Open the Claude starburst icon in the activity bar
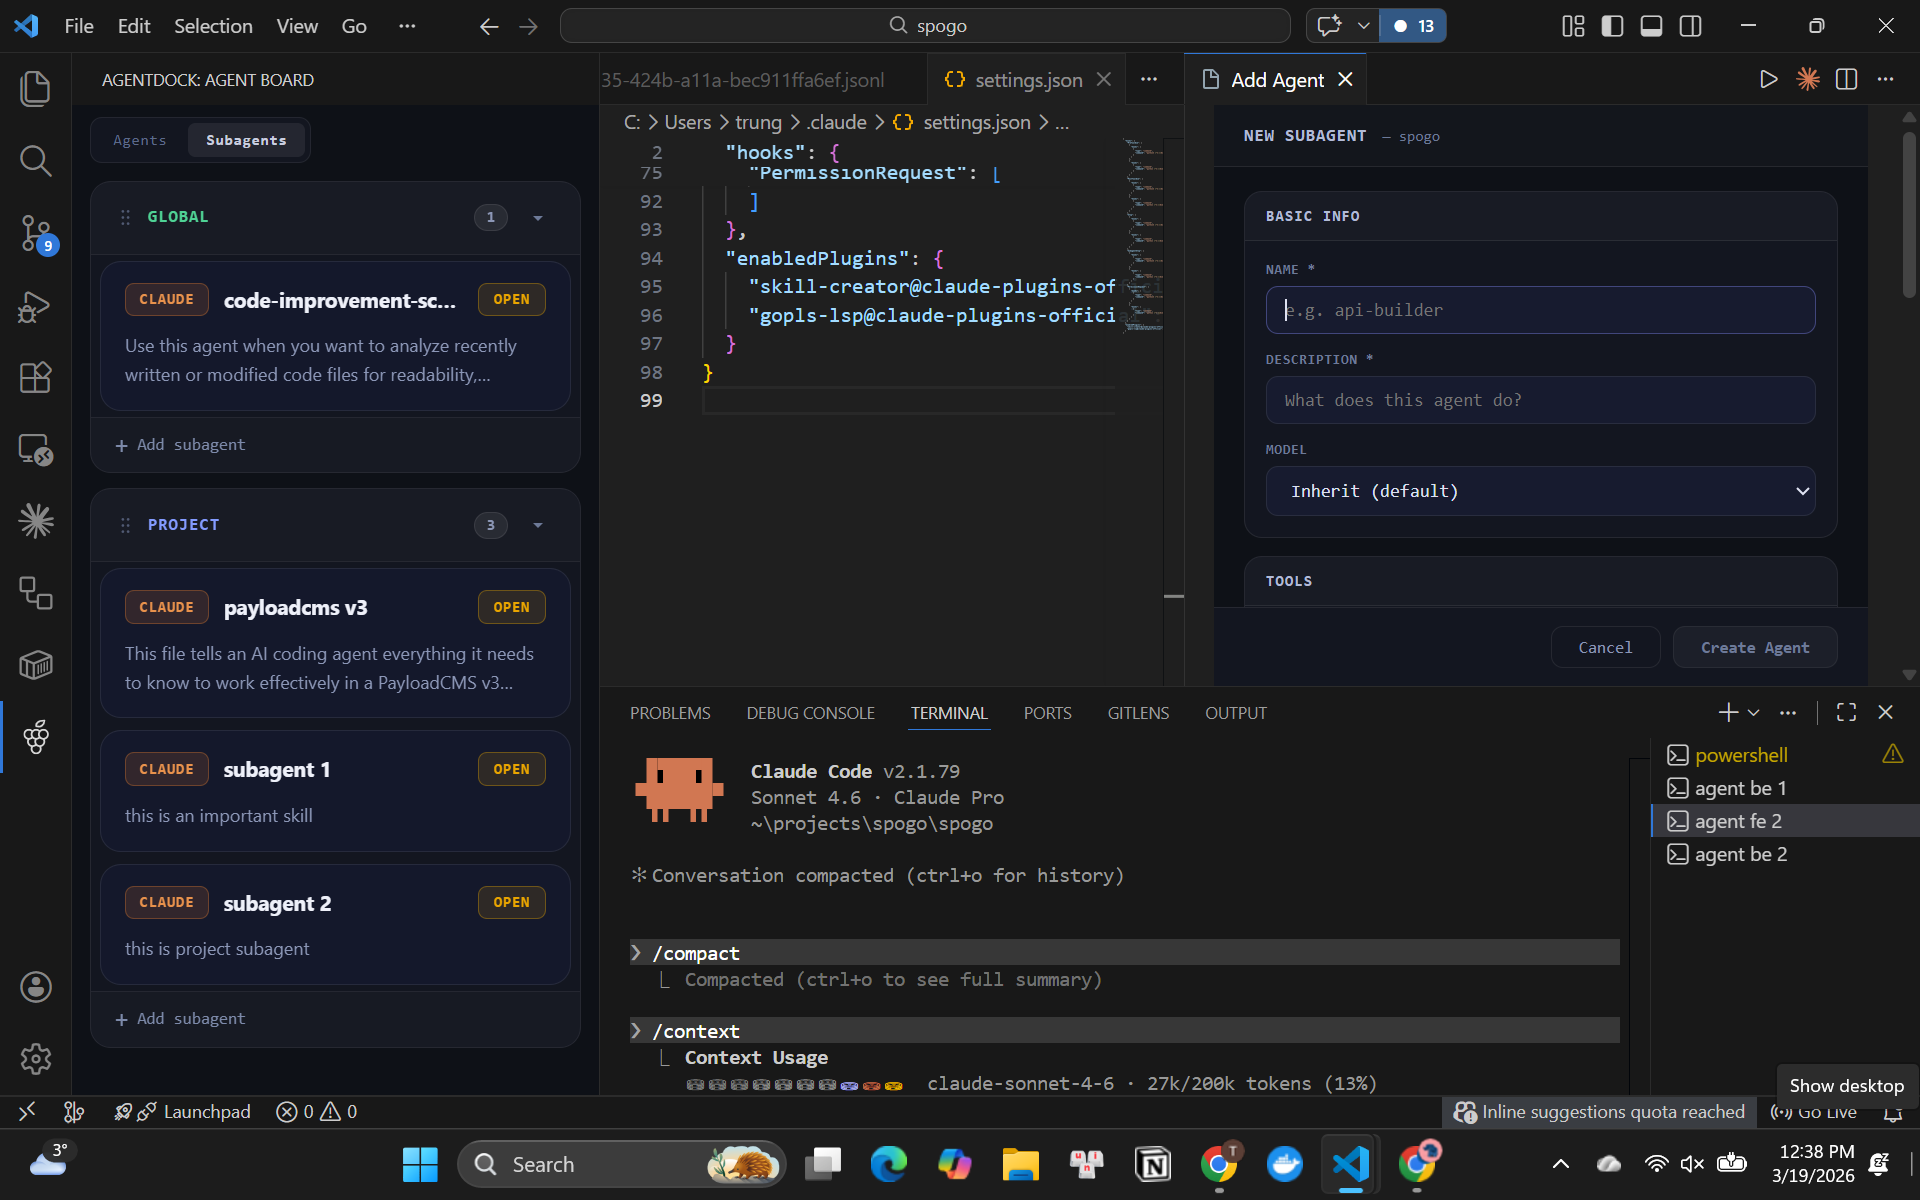The width and height of the screenshot is (1920, 1200). [36, 520]
